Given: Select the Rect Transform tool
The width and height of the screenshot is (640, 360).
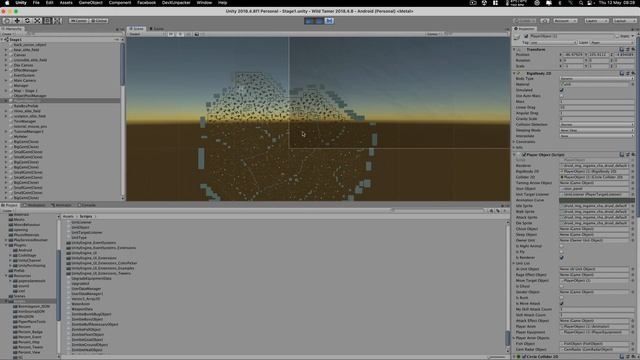Looking at the screenshot, I should coord(47,20).
